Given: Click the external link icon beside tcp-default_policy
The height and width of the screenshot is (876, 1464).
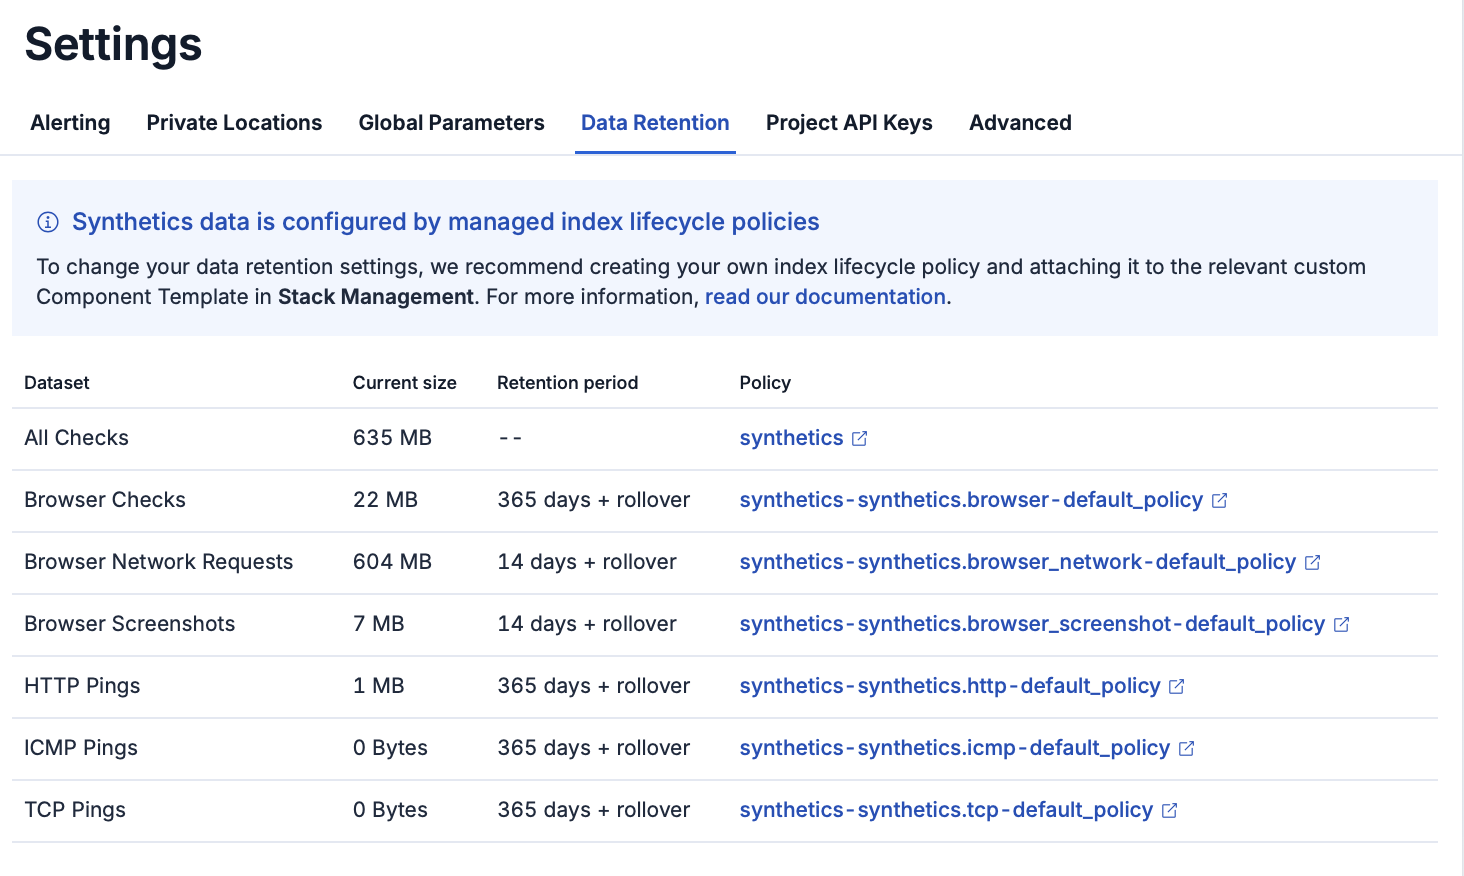Looking at the screenshot, I should coord(1168,810).
